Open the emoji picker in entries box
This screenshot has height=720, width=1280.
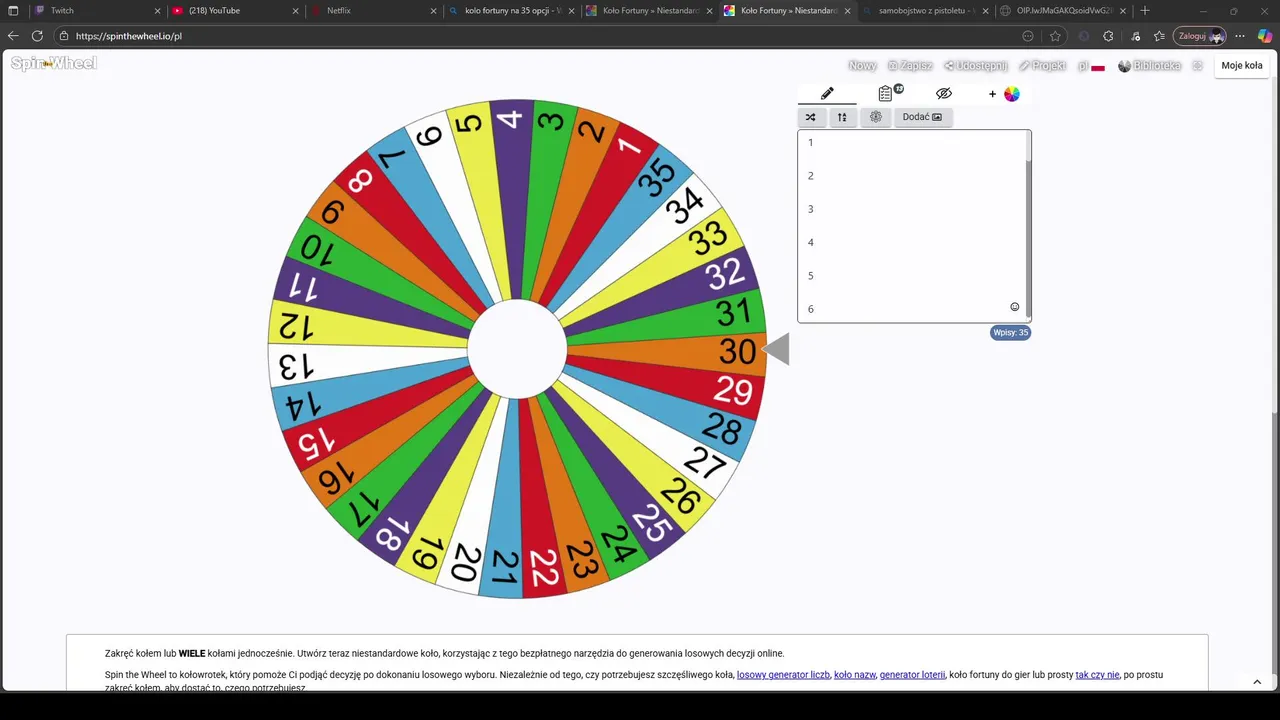[x=1014, y=307]
